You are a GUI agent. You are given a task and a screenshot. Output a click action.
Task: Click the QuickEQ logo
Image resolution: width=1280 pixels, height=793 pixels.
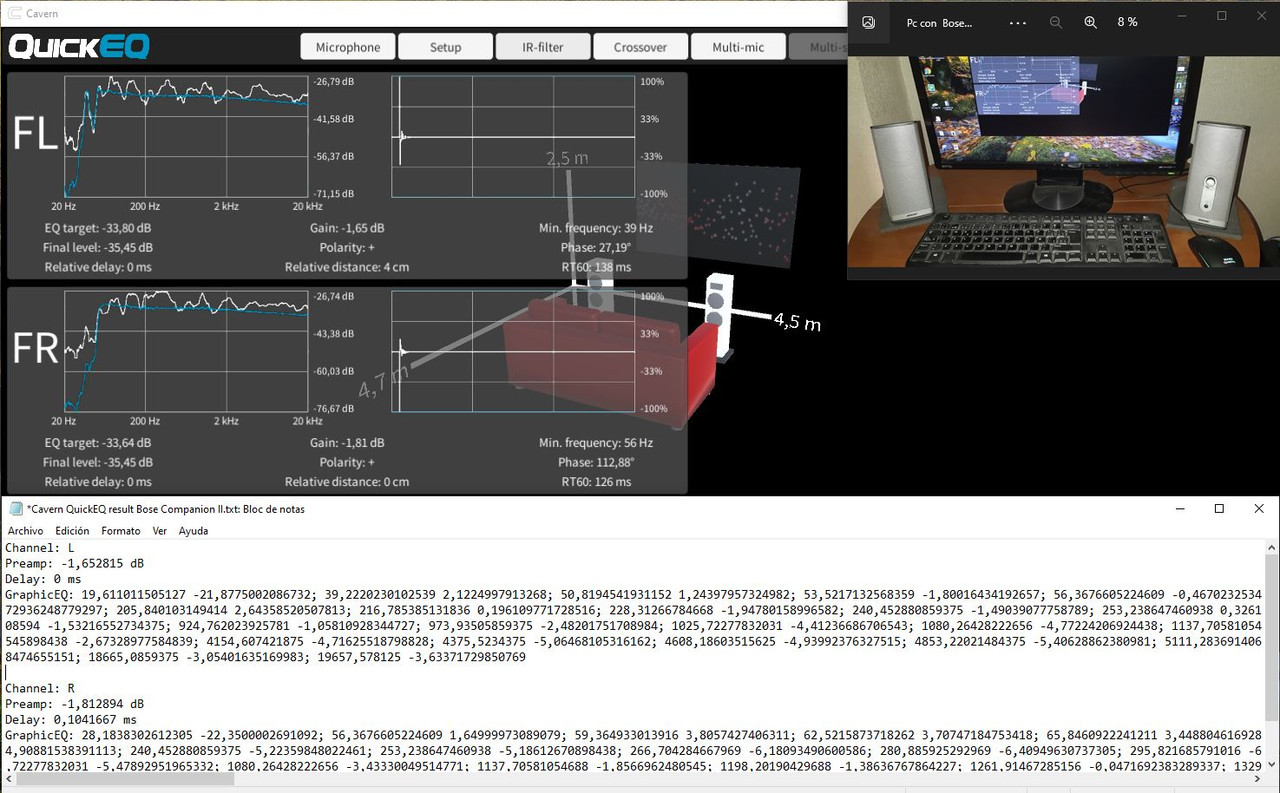(79, 47)
